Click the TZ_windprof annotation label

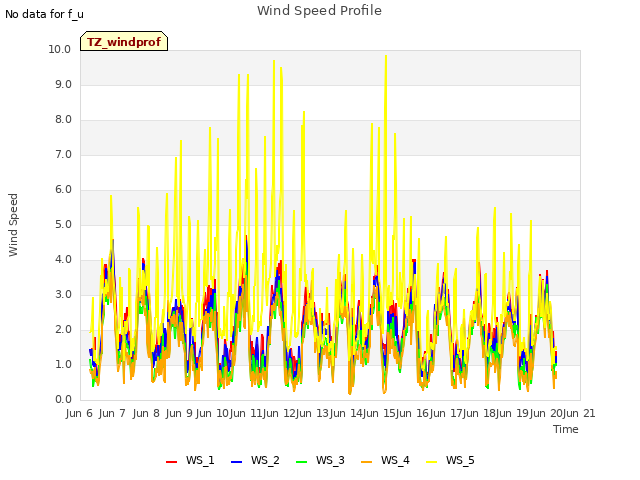click(x=124, y=42)
